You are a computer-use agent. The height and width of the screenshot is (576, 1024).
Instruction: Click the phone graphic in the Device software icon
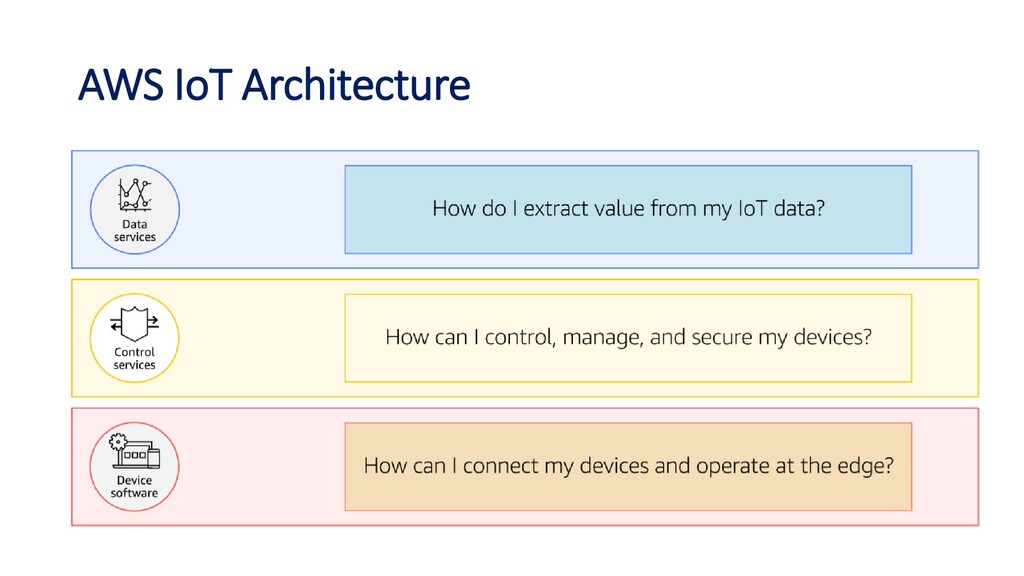(x=153, y=458)
